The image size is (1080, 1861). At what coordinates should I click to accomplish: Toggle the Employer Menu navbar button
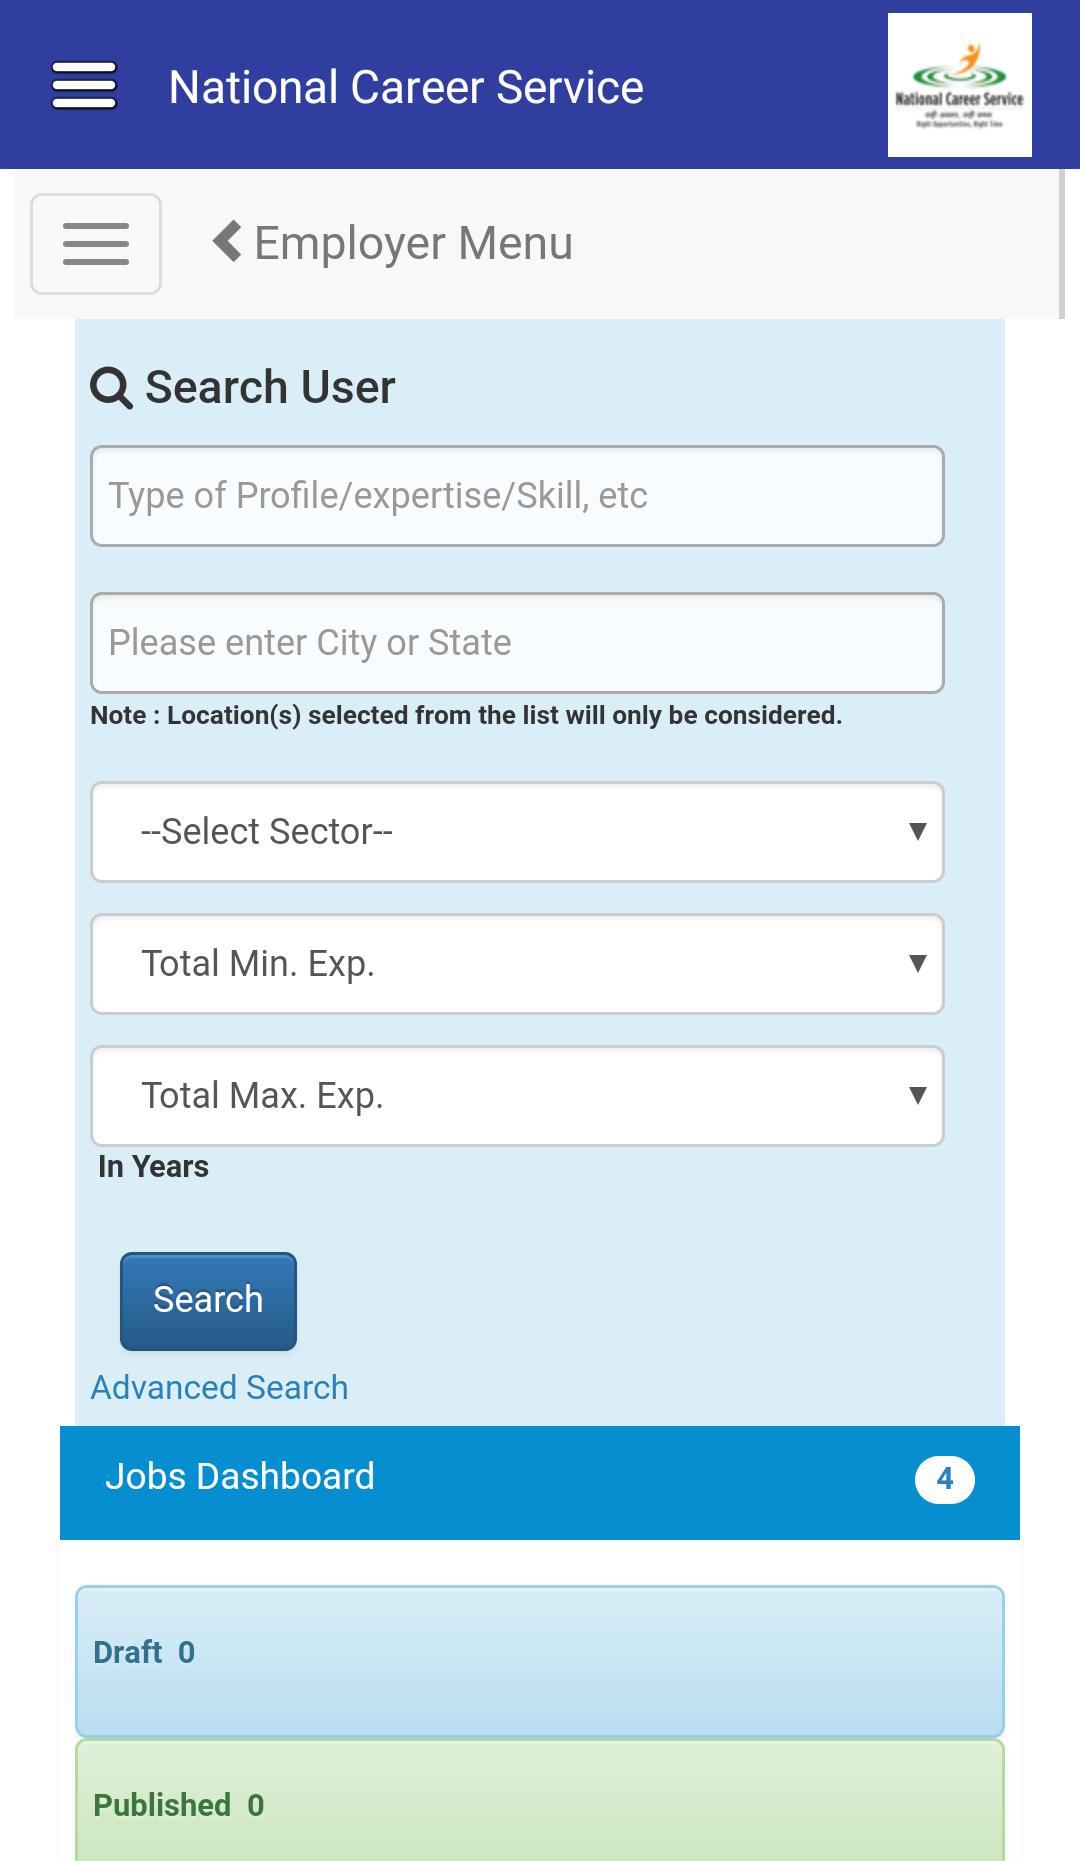pyautogui.click(x=96, y=244)
